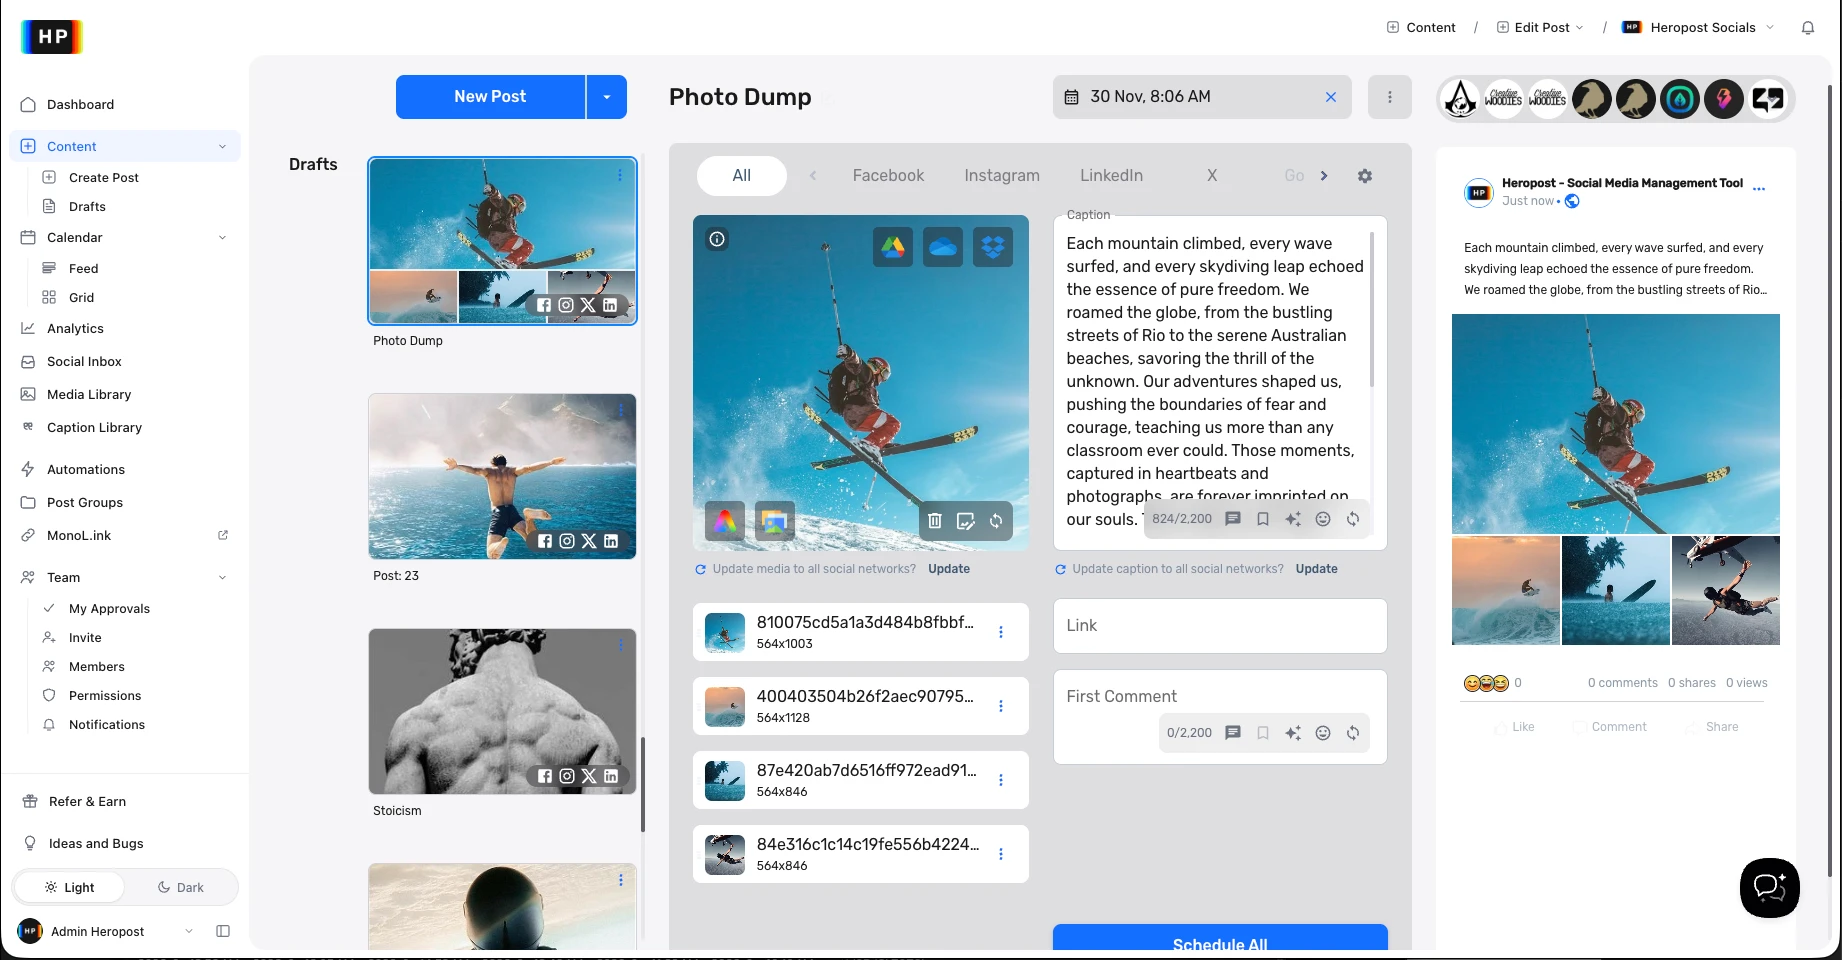
Task: Open the media library gallery icon
Action: (774, 520)
